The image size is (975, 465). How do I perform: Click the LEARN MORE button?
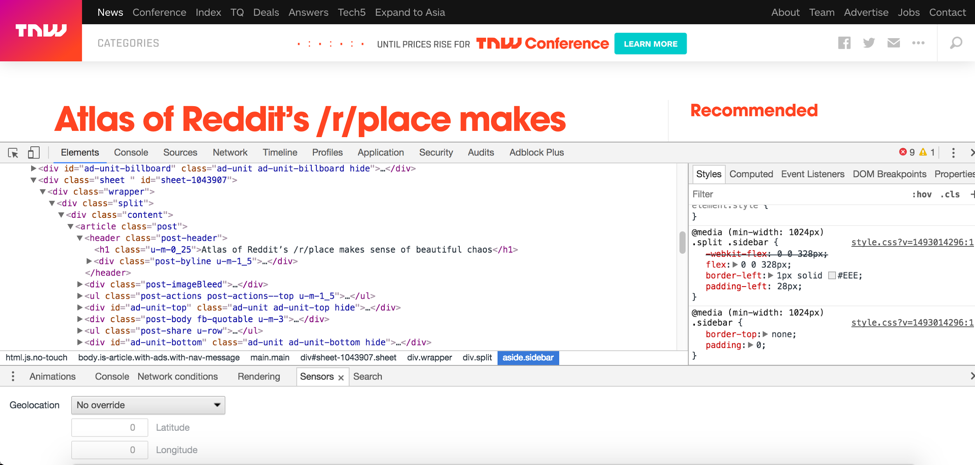tap(650, 44)
